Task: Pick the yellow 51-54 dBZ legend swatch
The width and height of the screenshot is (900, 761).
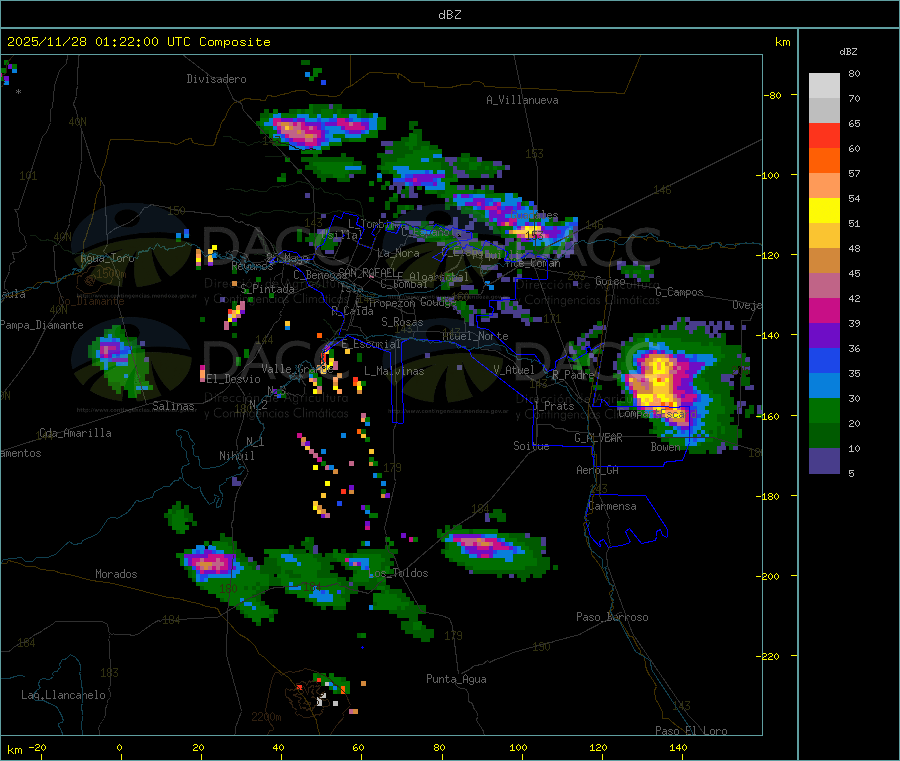Action: click(824, 211)
